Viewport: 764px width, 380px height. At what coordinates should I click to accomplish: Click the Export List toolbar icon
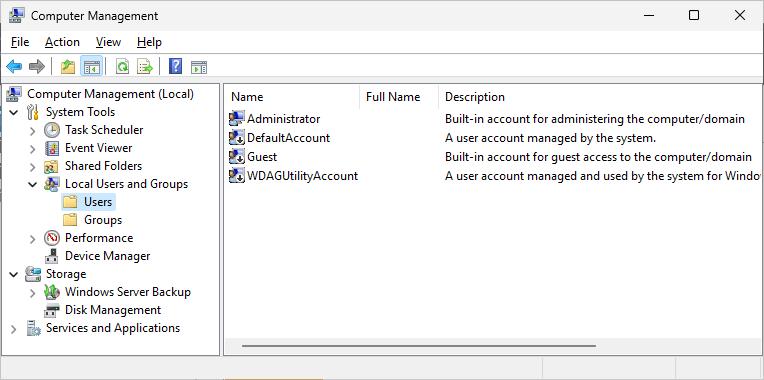pyautogui.click(x=145, y=66)
